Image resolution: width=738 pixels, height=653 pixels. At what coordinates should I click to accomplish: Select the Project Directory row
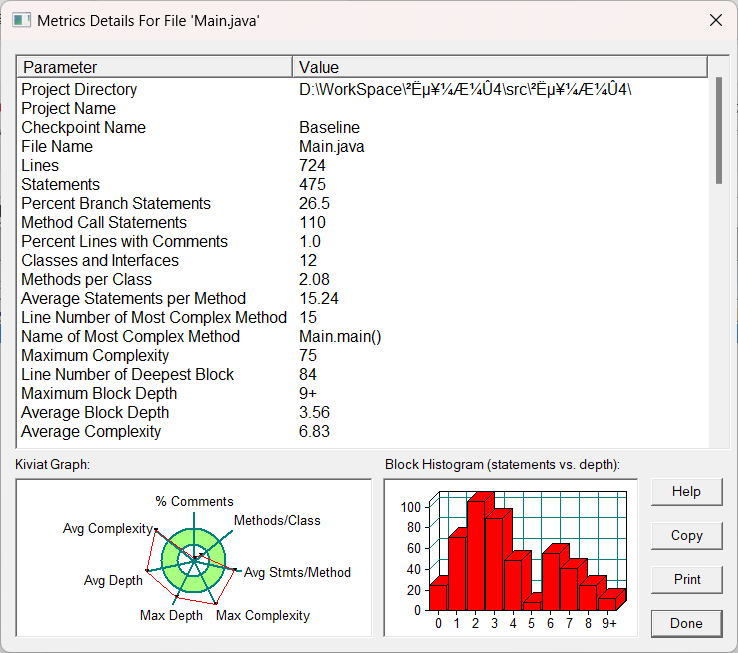tap(80, 90)
